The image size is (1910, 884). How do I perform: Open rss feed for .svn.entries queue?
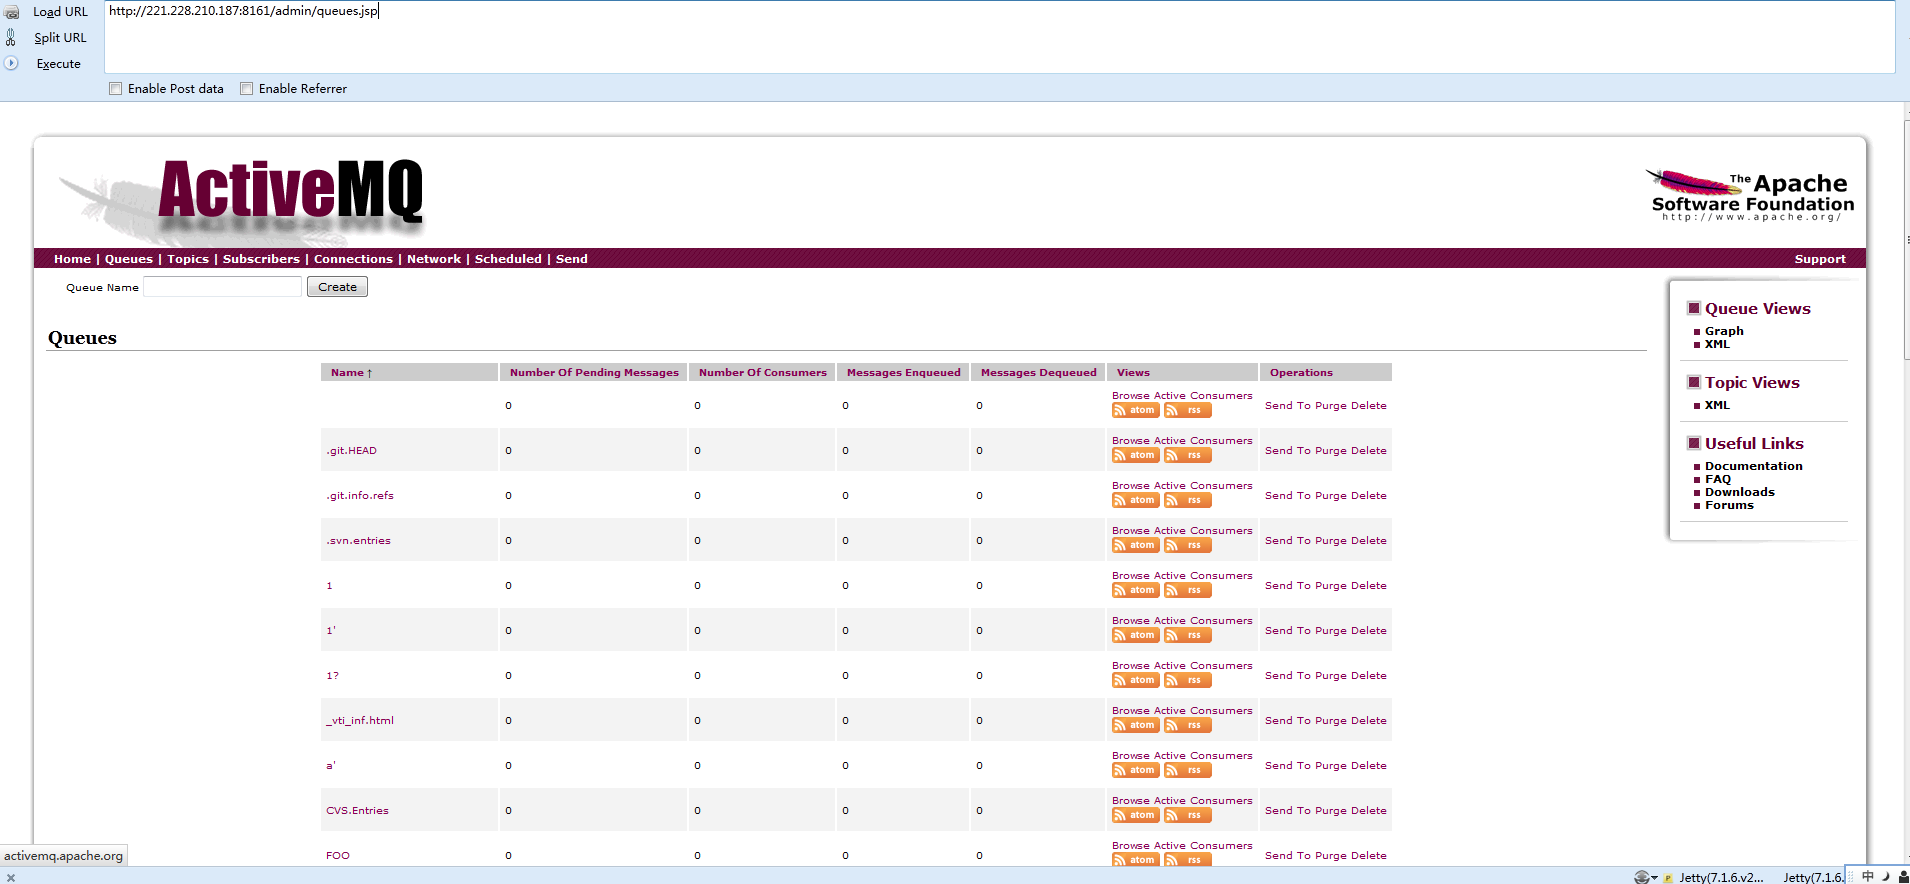pyautogui.click(x=1187, y=545)
